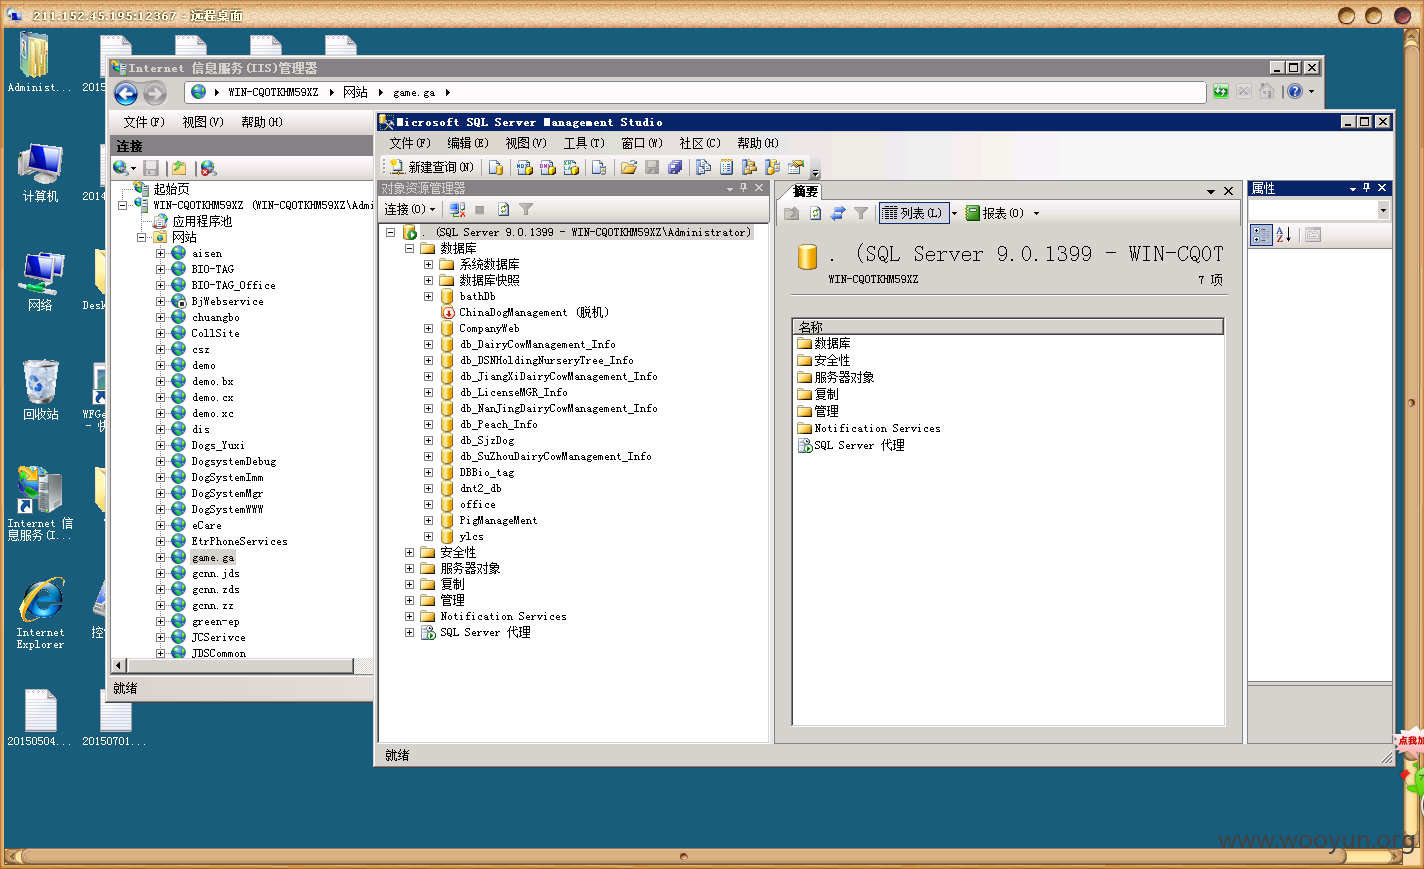Toggle auto-hide pin on Properties panel

click(1367, 188)
